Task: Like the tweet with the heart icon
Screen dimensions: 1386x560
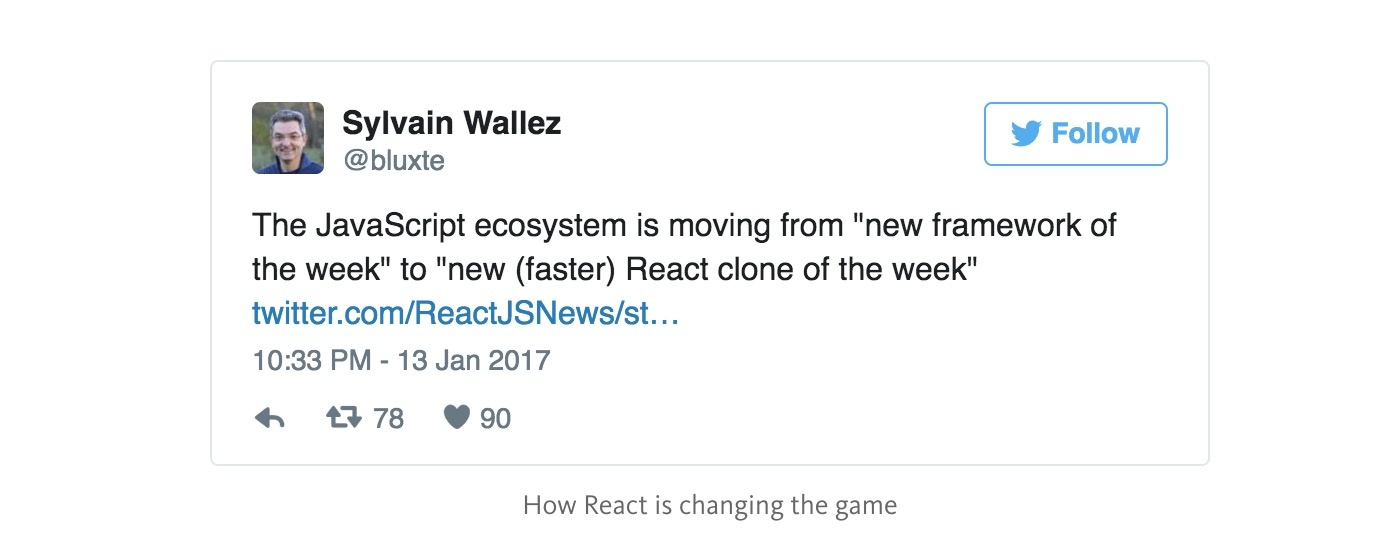Action: (x=457, y=417)
